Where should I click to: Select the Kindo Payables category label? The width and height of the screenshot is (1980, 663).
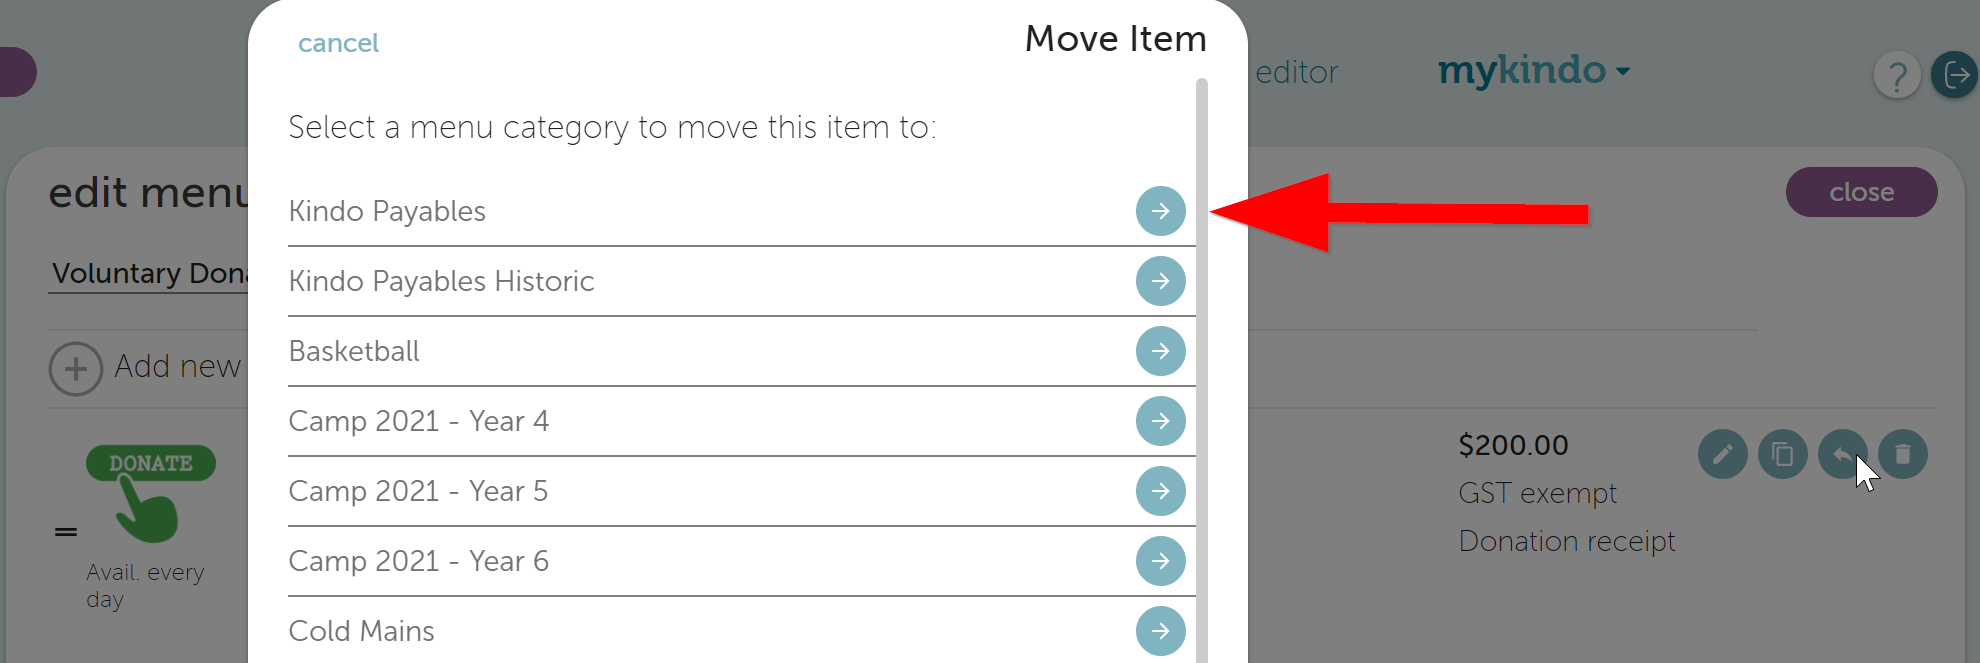387,211
